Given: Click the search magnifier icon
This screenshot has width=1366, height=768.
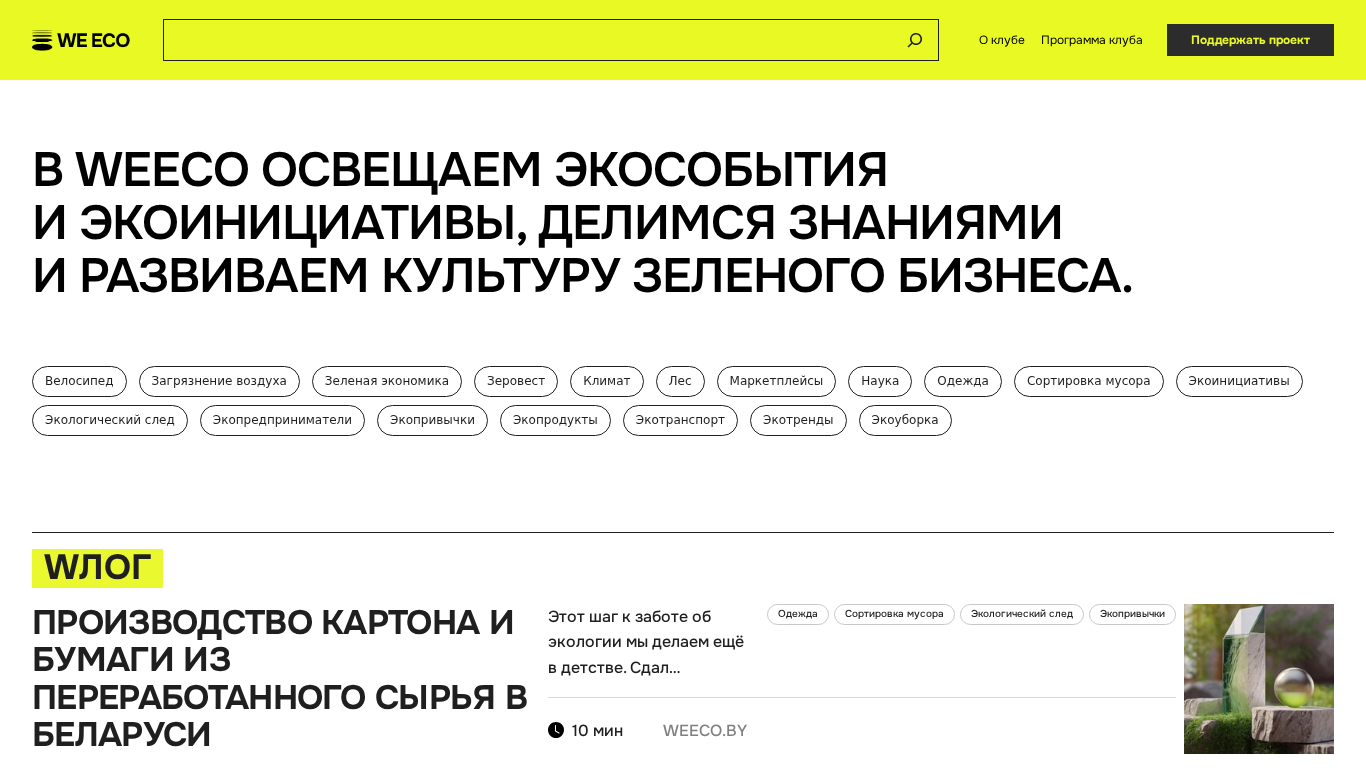Looking at the screenshot, I should 915,40.
